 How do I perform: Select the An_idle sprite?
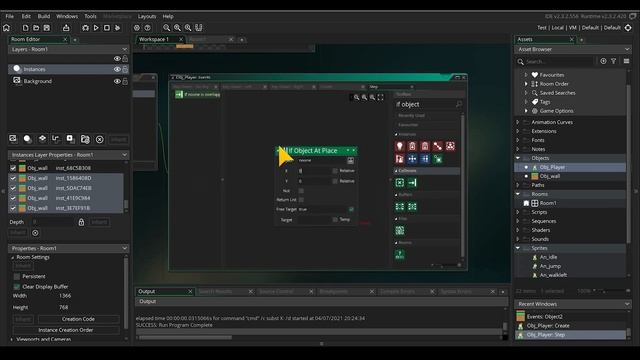coord(548,257)
